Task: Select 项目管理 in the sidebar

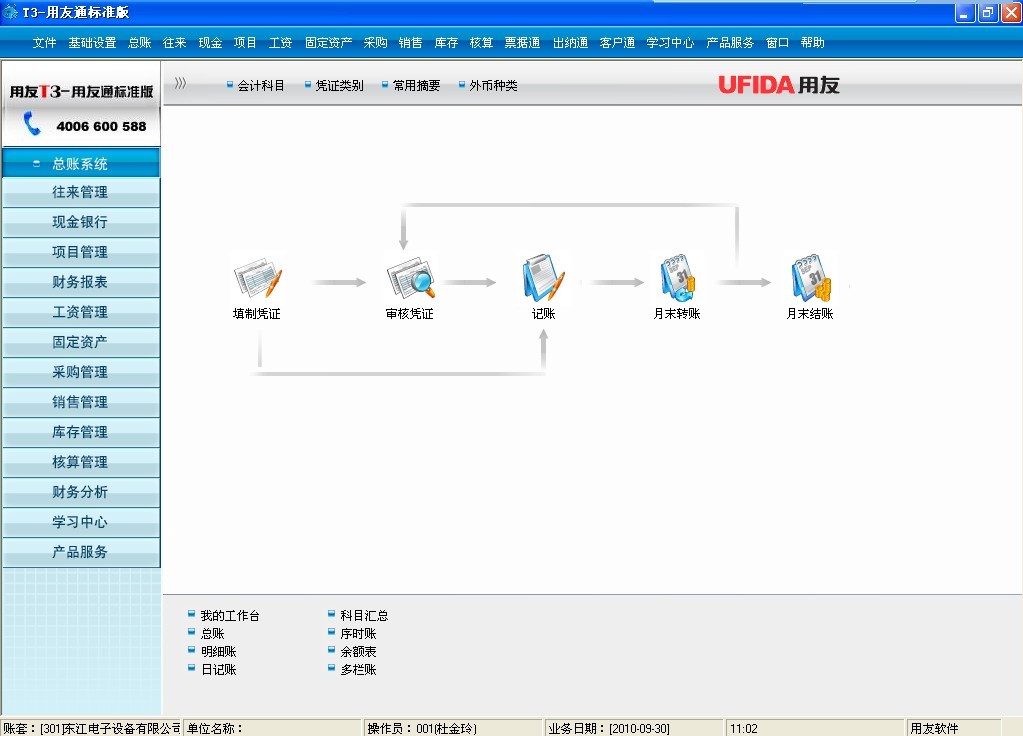Action: [x=81, y=253]
